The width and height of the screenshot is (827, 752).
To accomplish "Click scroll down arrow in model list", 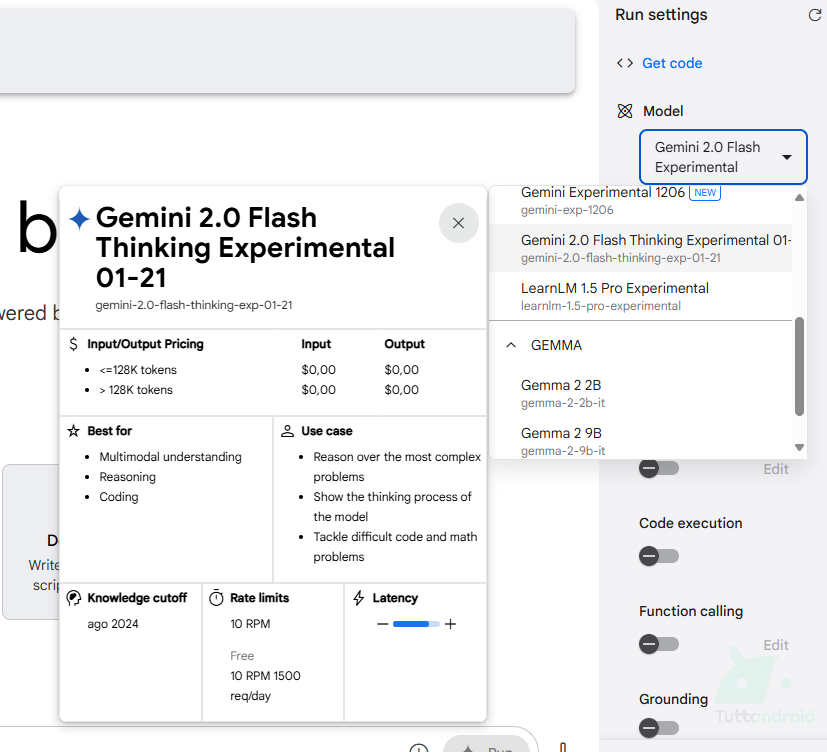I will click(800, 448).
